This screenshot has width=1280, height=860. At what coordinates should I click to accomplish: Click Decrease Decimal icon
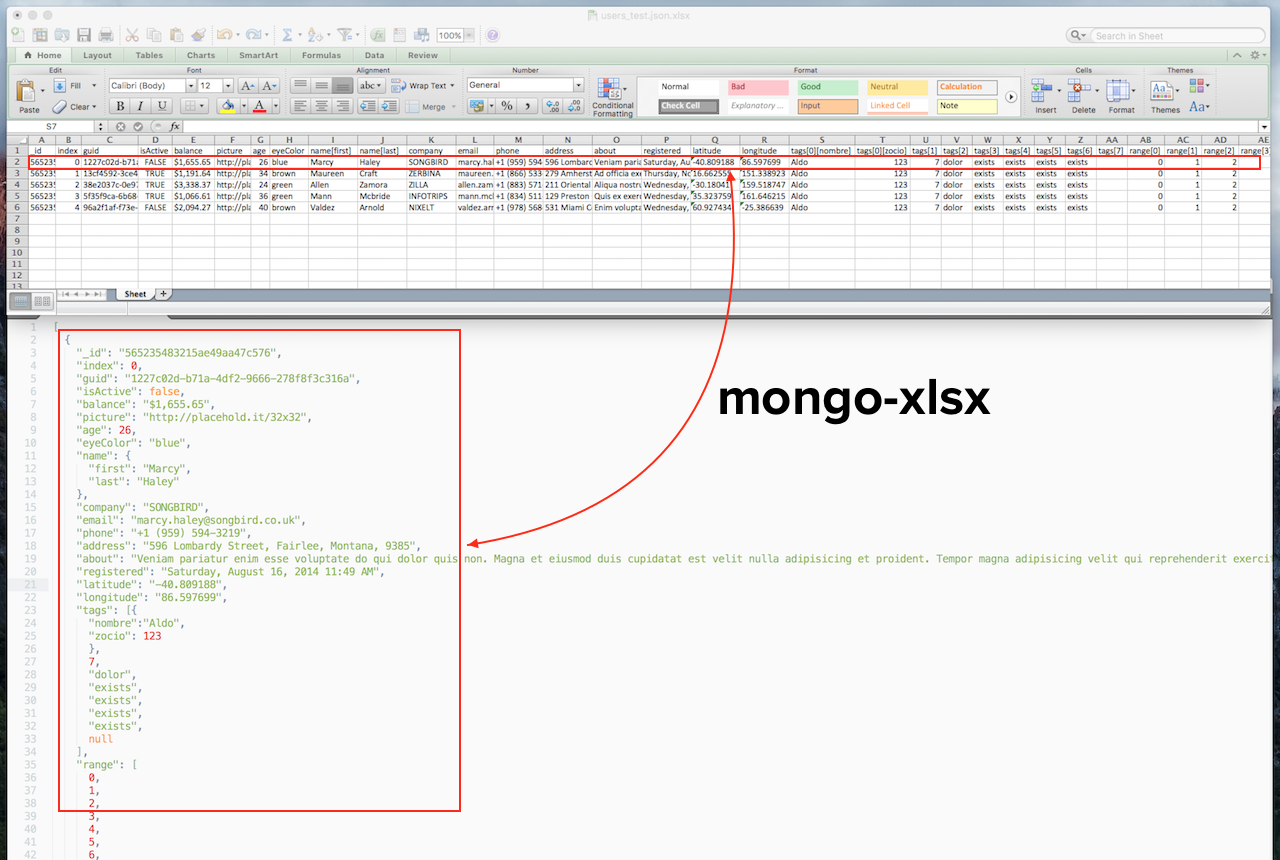[x=574, y=106]
